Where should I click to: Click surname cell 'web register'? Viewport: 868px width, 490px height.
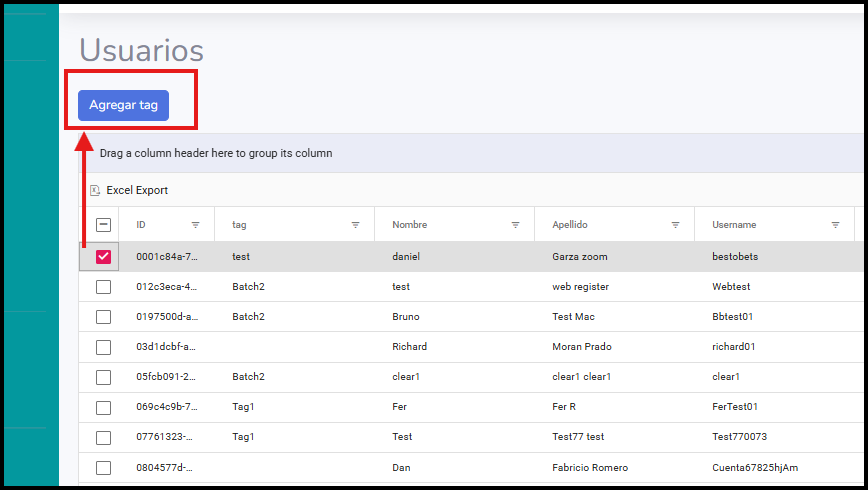point(580,287)
